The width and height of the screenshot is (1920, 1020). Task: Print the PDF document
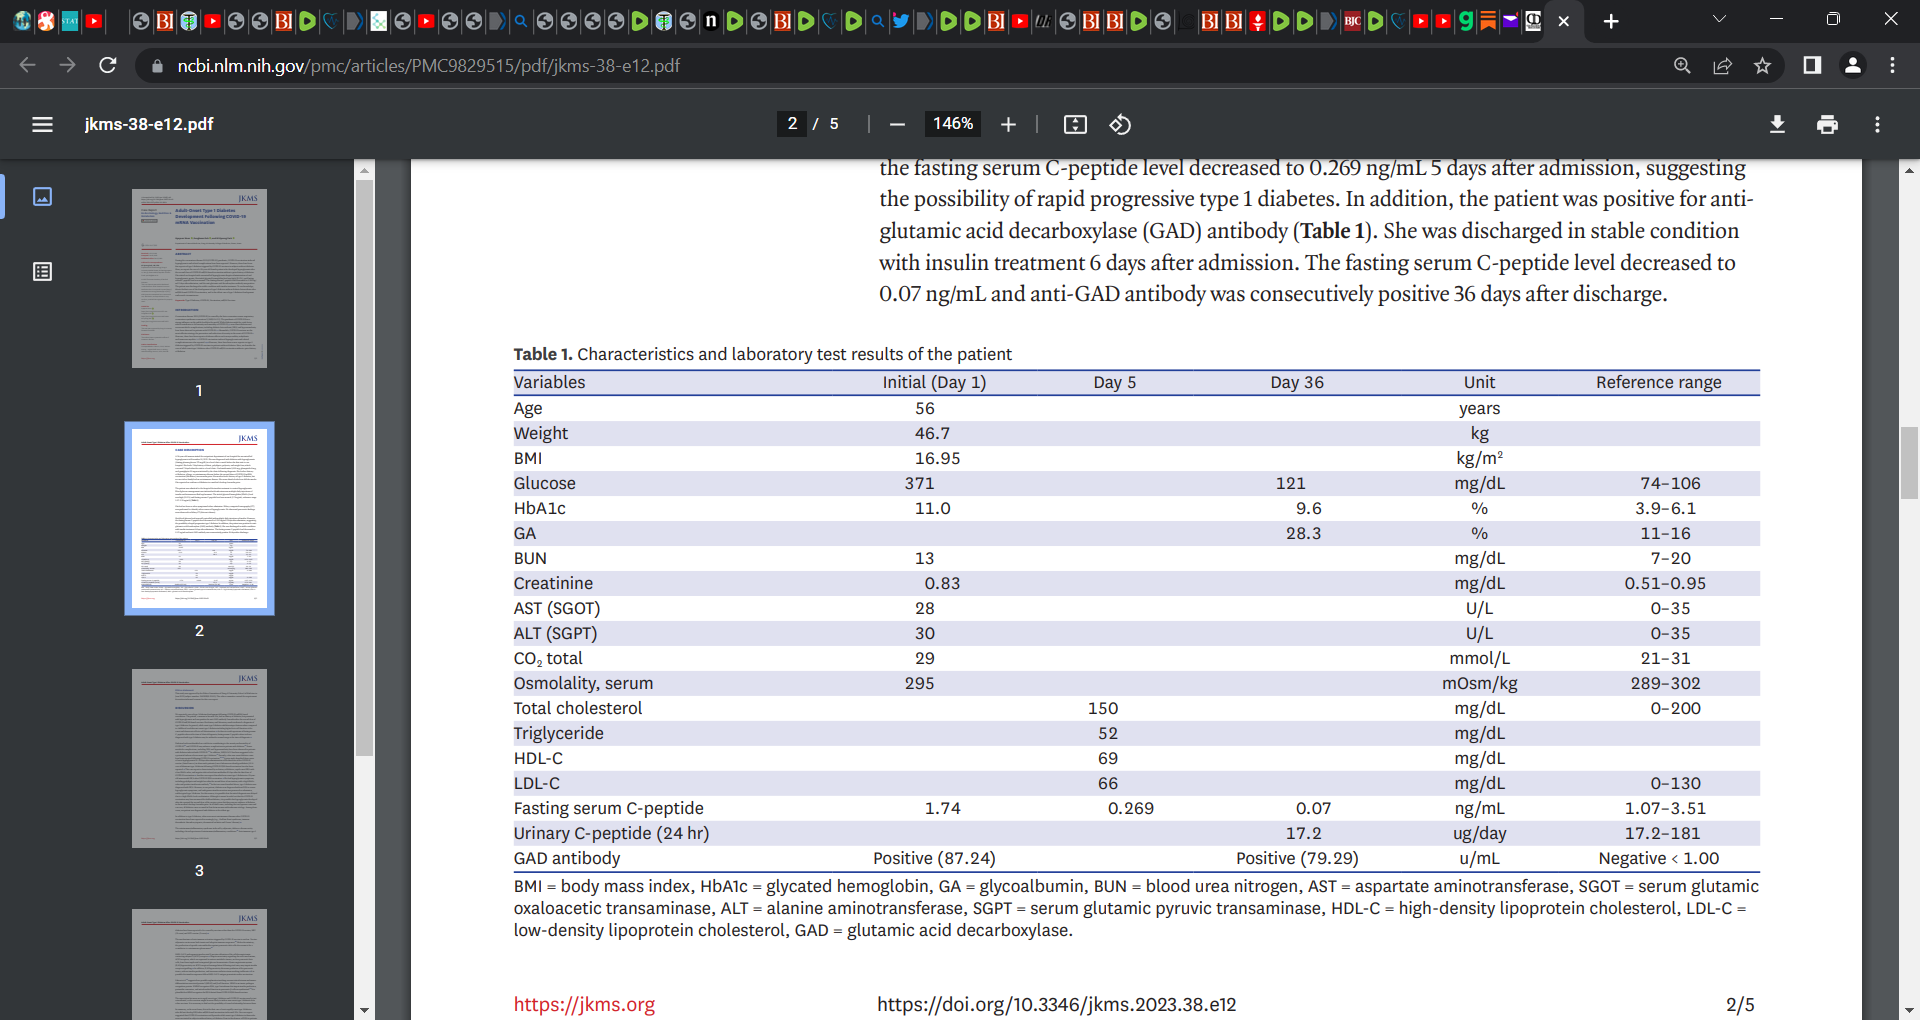(x=1827, y=124)
